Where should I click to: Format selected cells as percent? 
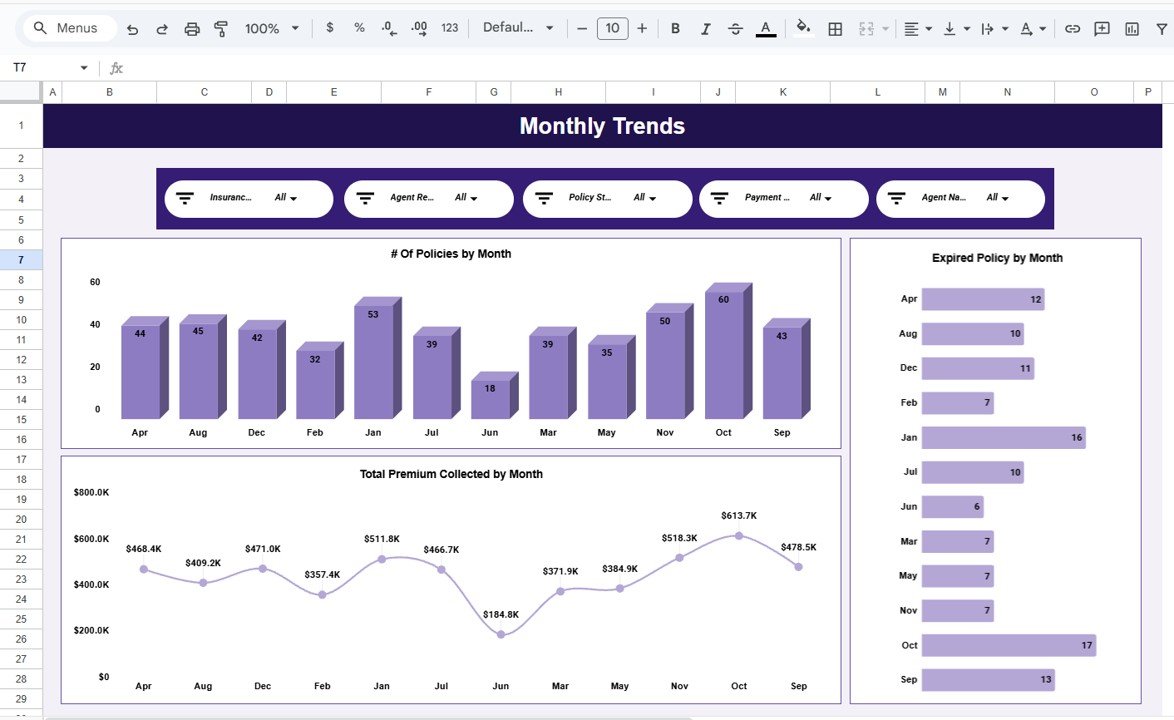tap(359, 28)
